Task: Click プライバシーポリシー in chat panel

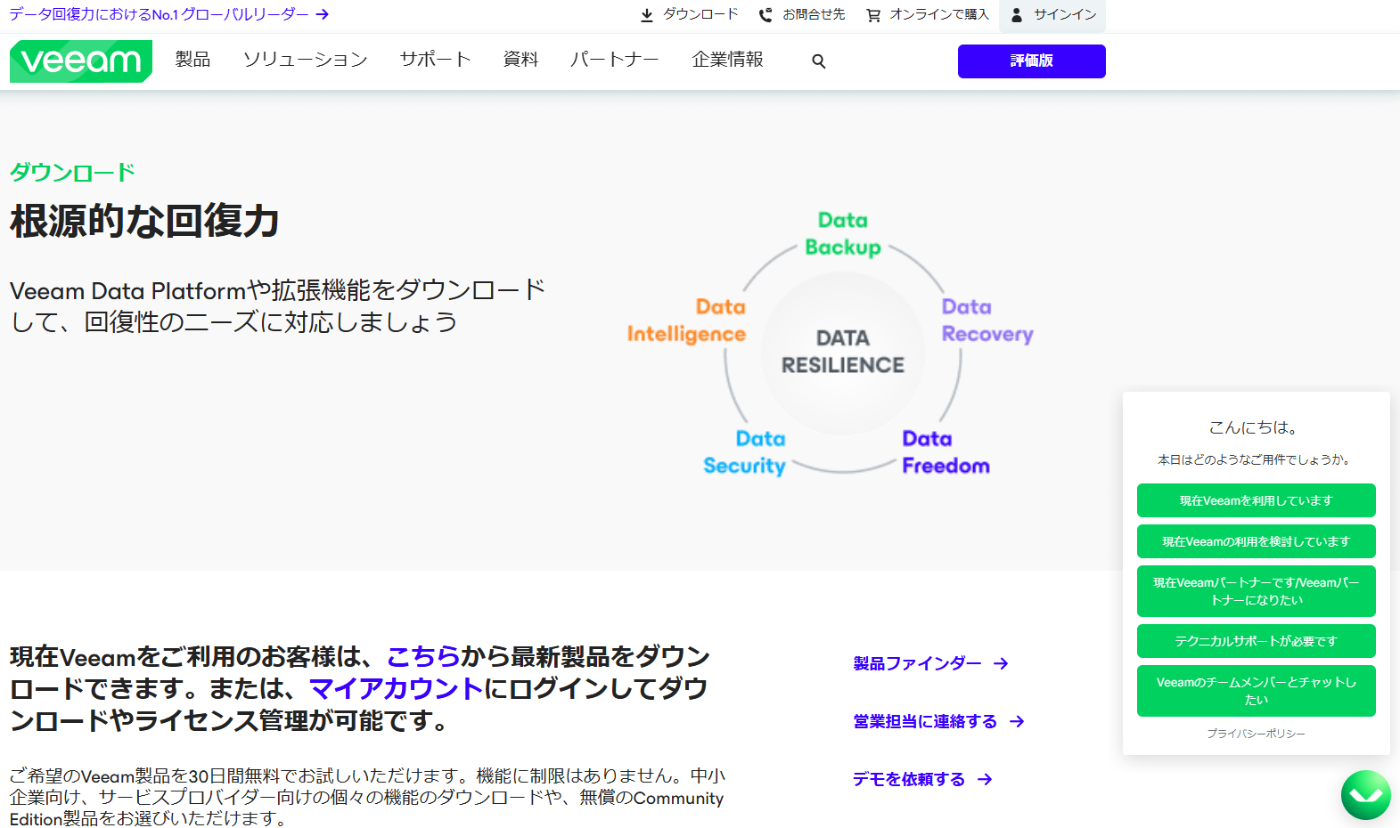Action: (1256, 733)
